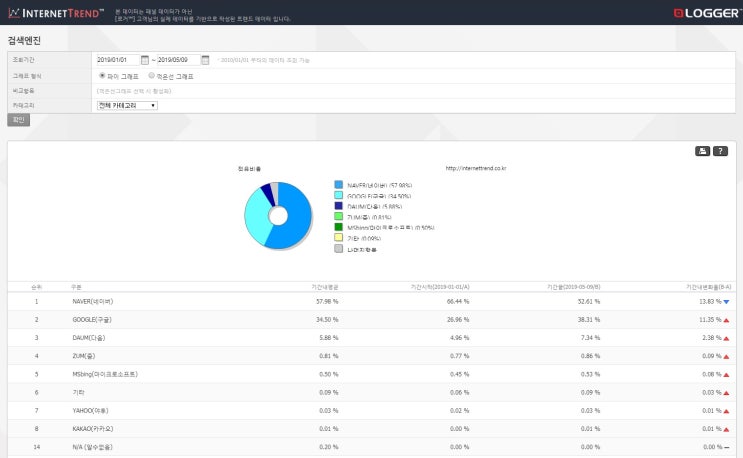Image resolution: width=743 pixels, height=458 pixels.
Task: Click the blue down arrow in NAVER row
Action: pyautogui.click(x=726, y=302)
